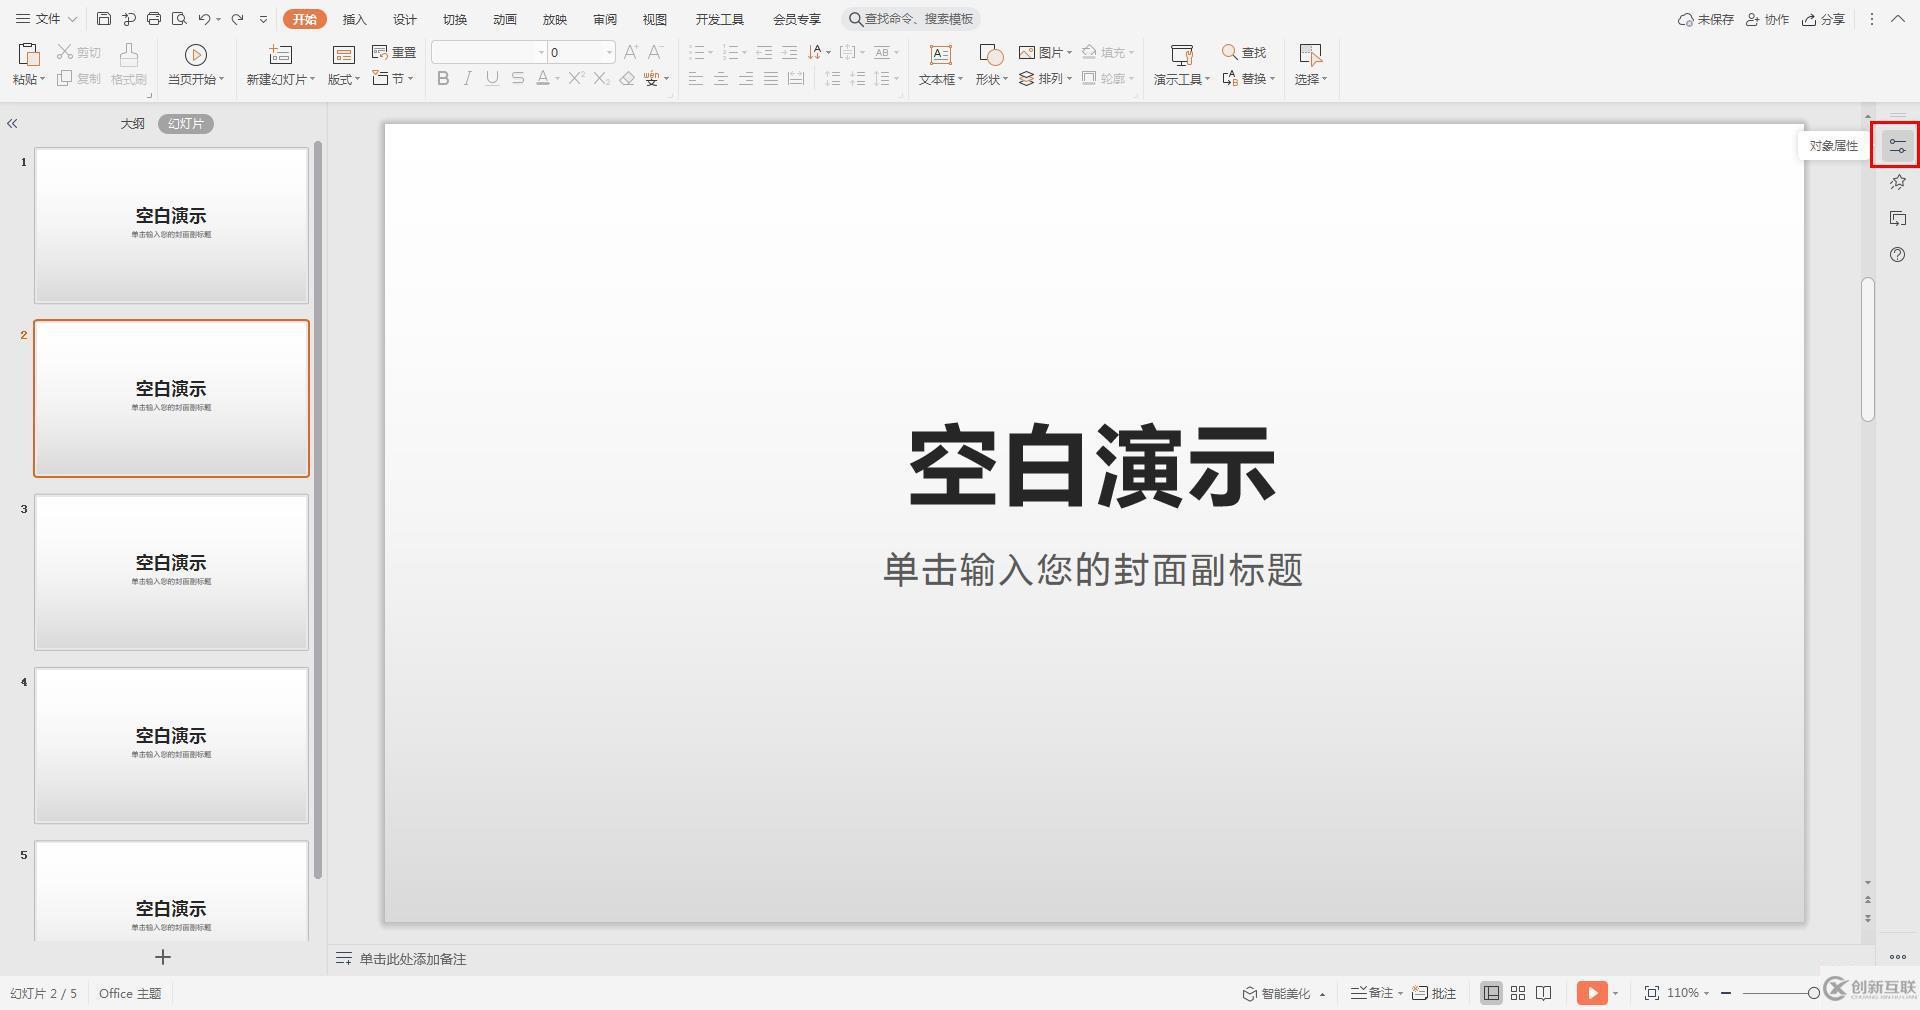The height and width of the screenshot is (1010, 1920).
Task: Start slideshow with orange play button
Action: 1592,993
